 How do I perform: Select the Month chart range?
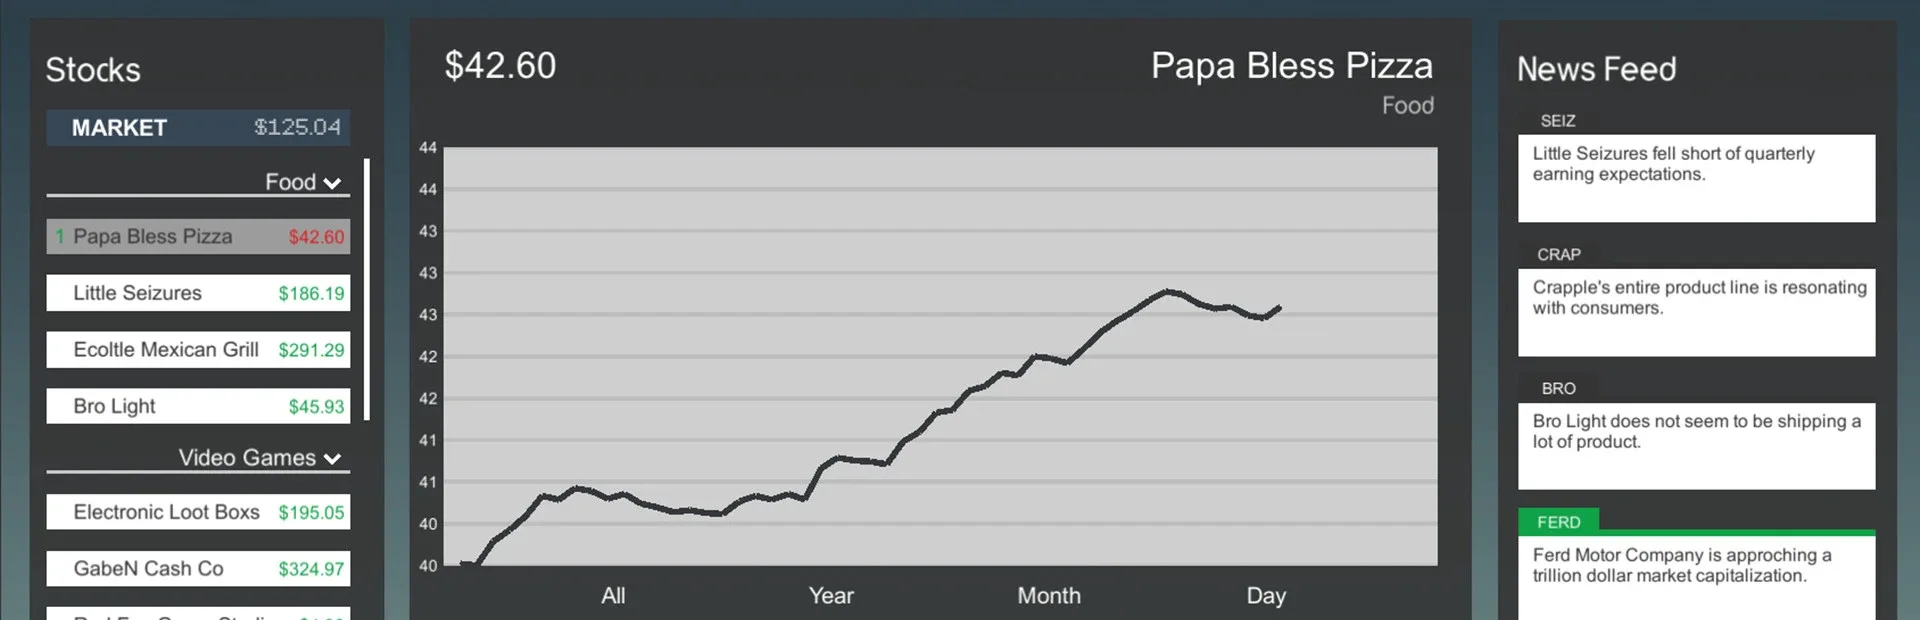tap(1048, 595)
